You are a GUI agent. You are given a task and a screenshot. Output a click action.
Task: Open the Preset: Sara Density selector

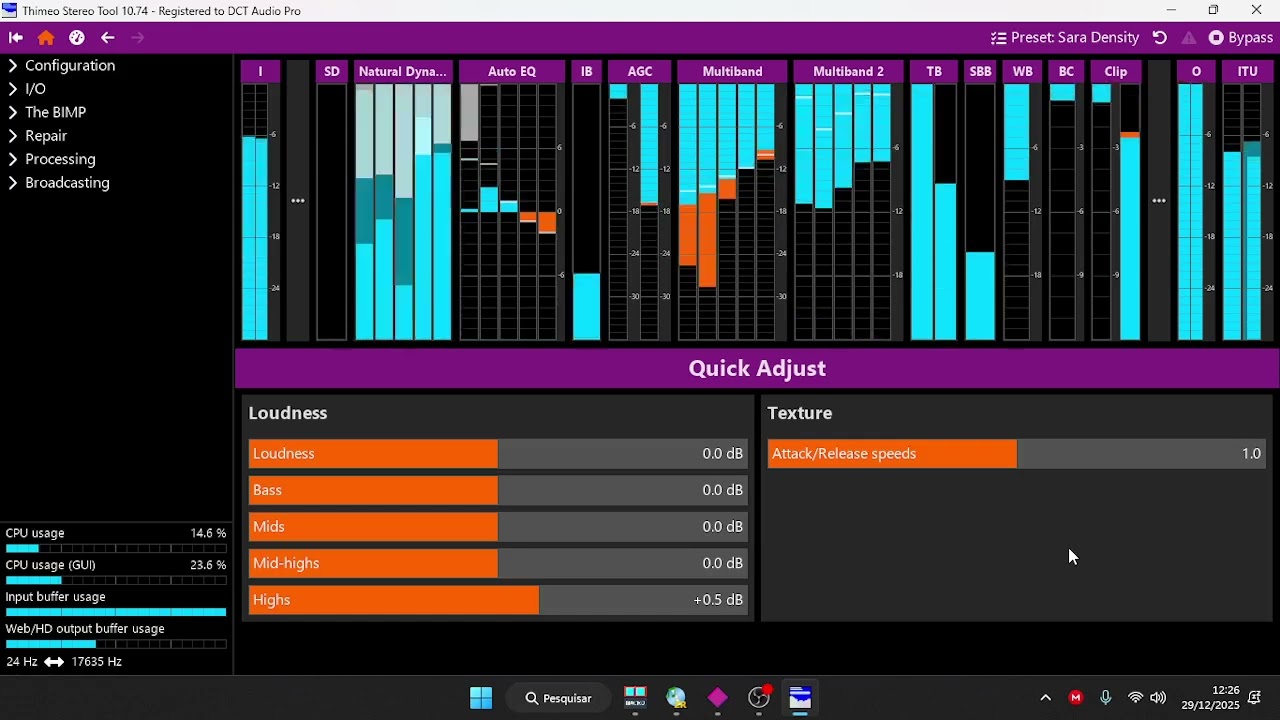[x=1065, y=38]
